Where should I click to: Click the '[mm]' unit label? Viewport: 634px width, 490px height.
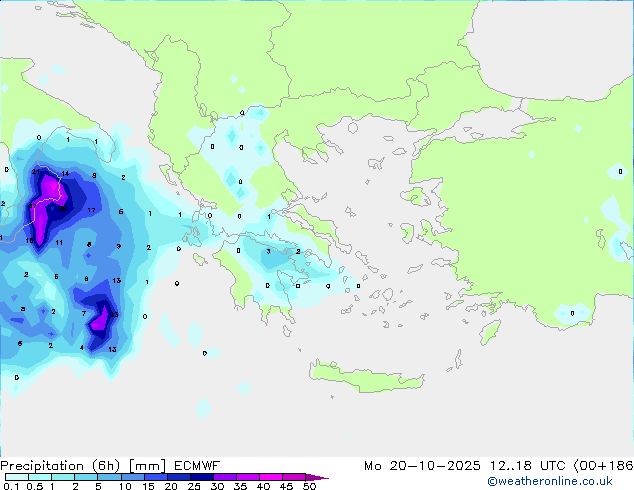coord(148,466)
